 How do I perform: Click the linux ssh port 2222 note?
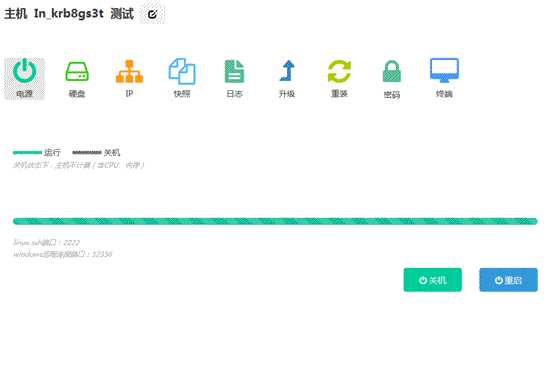pyautogui.click(x=46, y=243)
